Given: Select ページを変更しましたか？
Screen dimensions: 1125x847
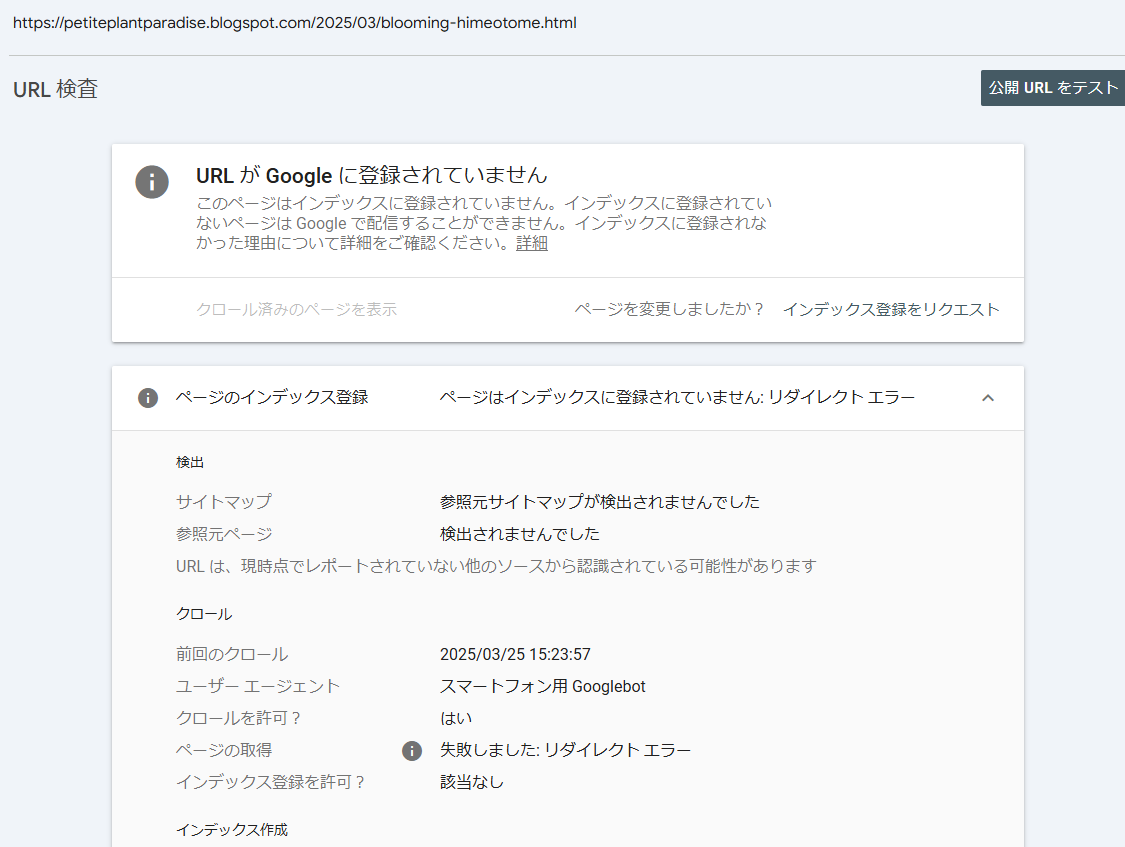Looking at the screenshot, I should pos(670,309).
